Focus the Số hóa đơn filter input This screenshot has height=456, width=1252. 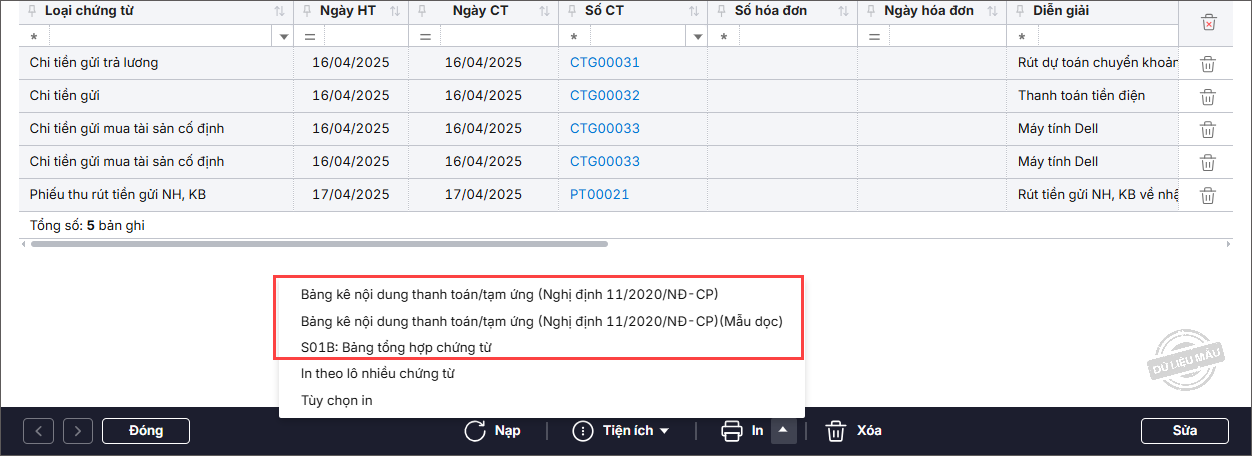click(797, 36)
